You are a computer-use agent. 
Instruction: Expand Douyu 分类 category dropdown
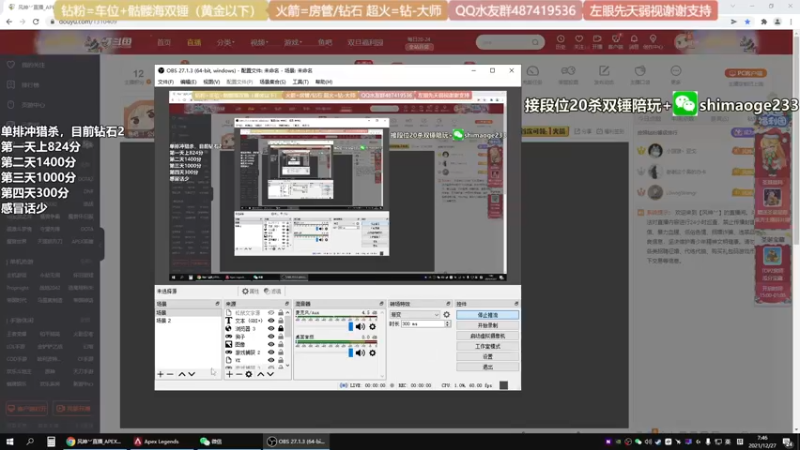coord(226,42)
